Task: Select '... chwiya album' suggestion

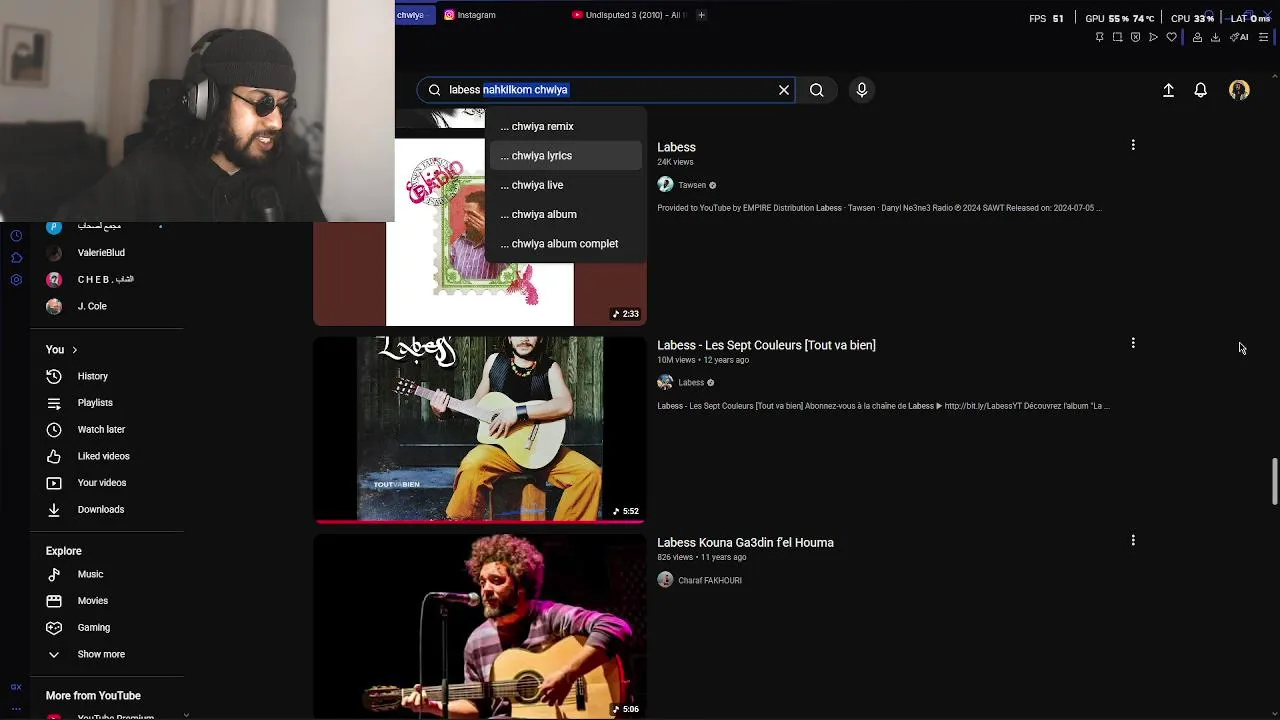Action: pyautogui.click(x=566, y=214)
